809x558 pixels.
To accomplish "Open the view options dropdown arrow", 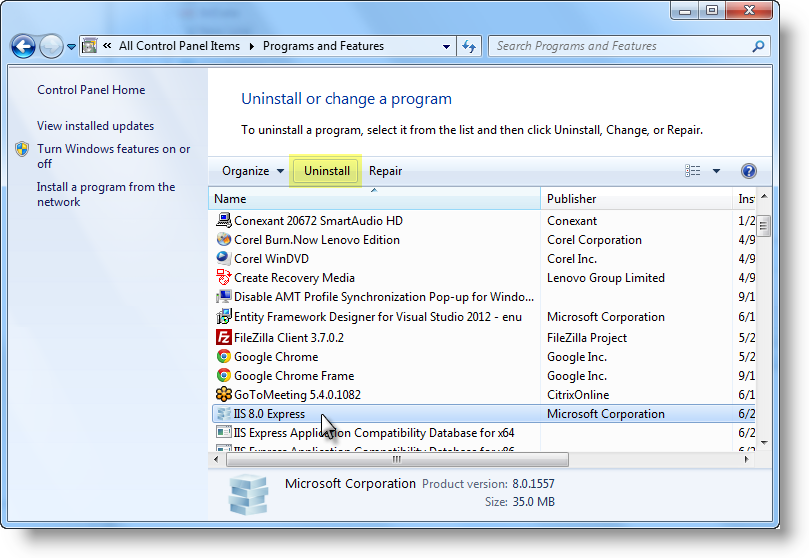I will 716,171.
